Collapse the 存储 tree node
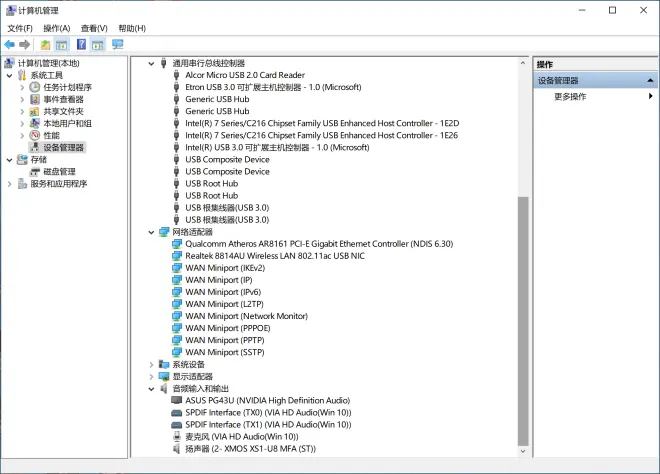The width and height of the screenshot is (660, 474). 10,160
